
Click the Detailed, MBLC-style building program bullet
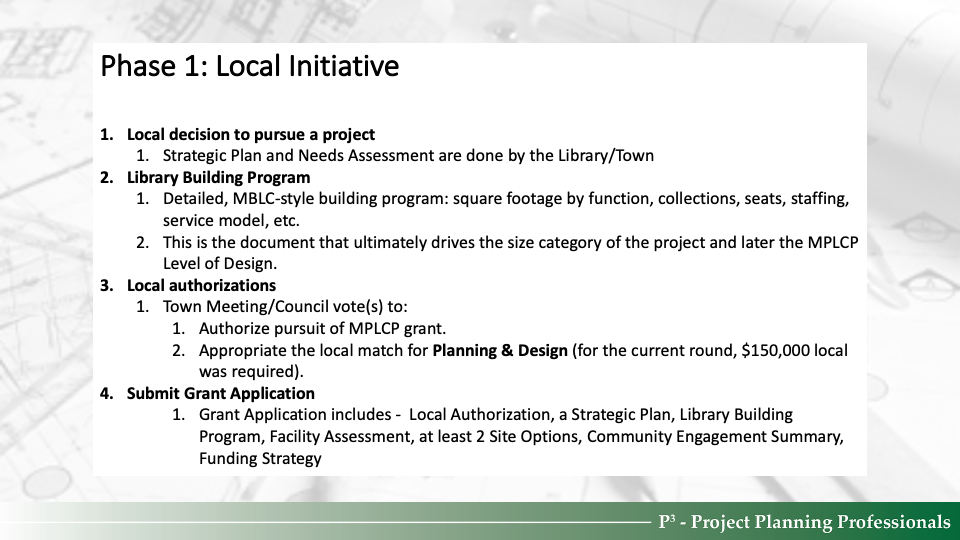pyautogui.click(x=505, y=199)
